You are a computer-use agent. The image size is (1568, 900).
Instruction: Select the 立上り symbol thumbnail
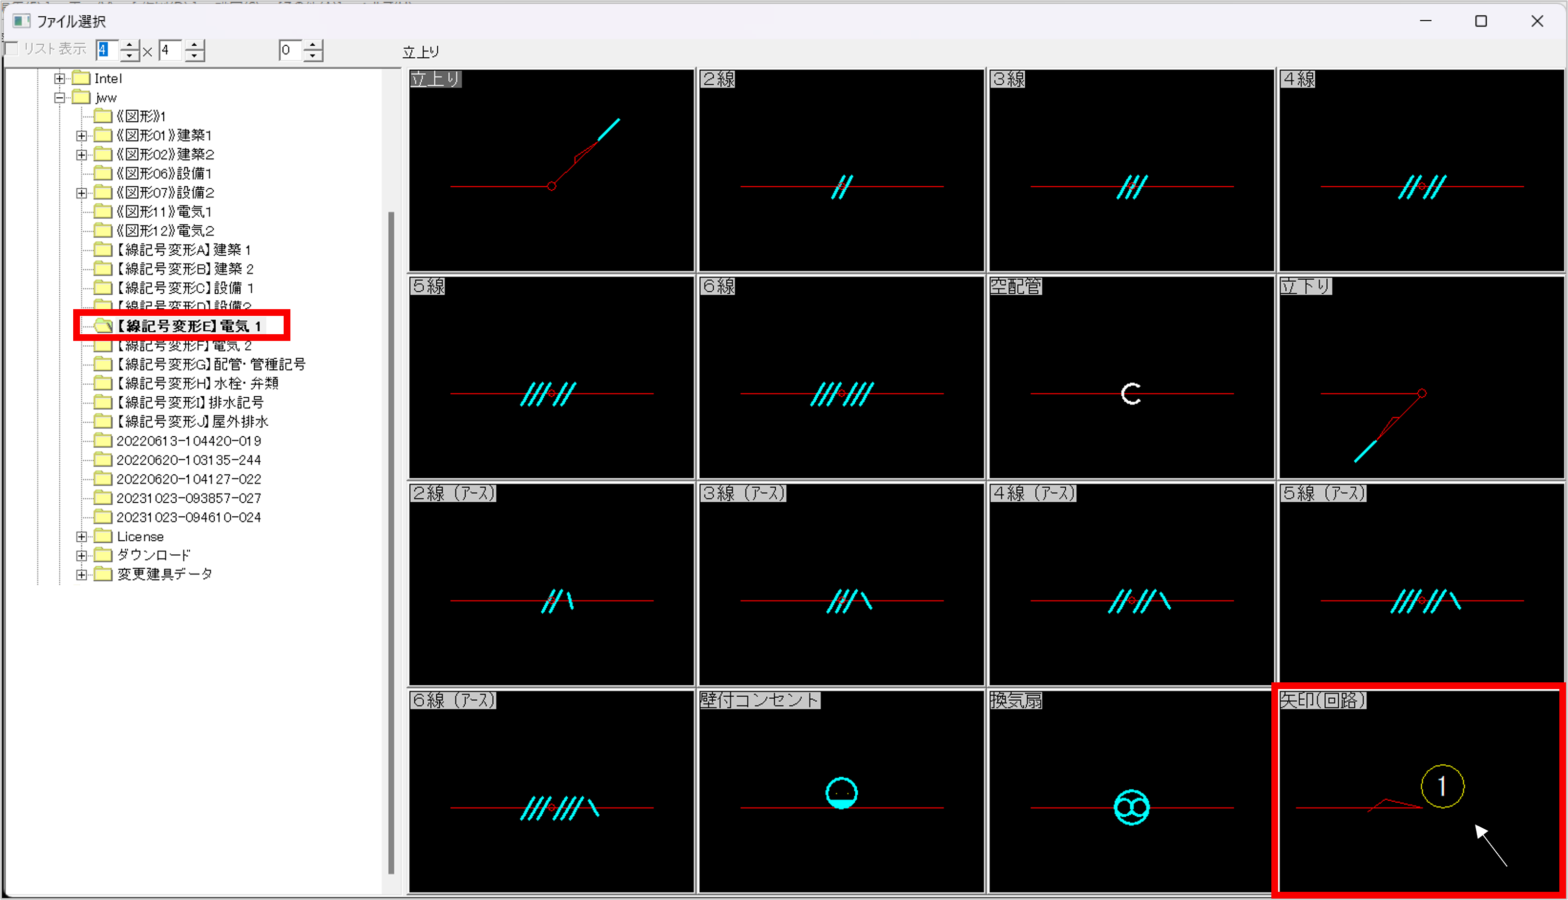pos(551,170)
